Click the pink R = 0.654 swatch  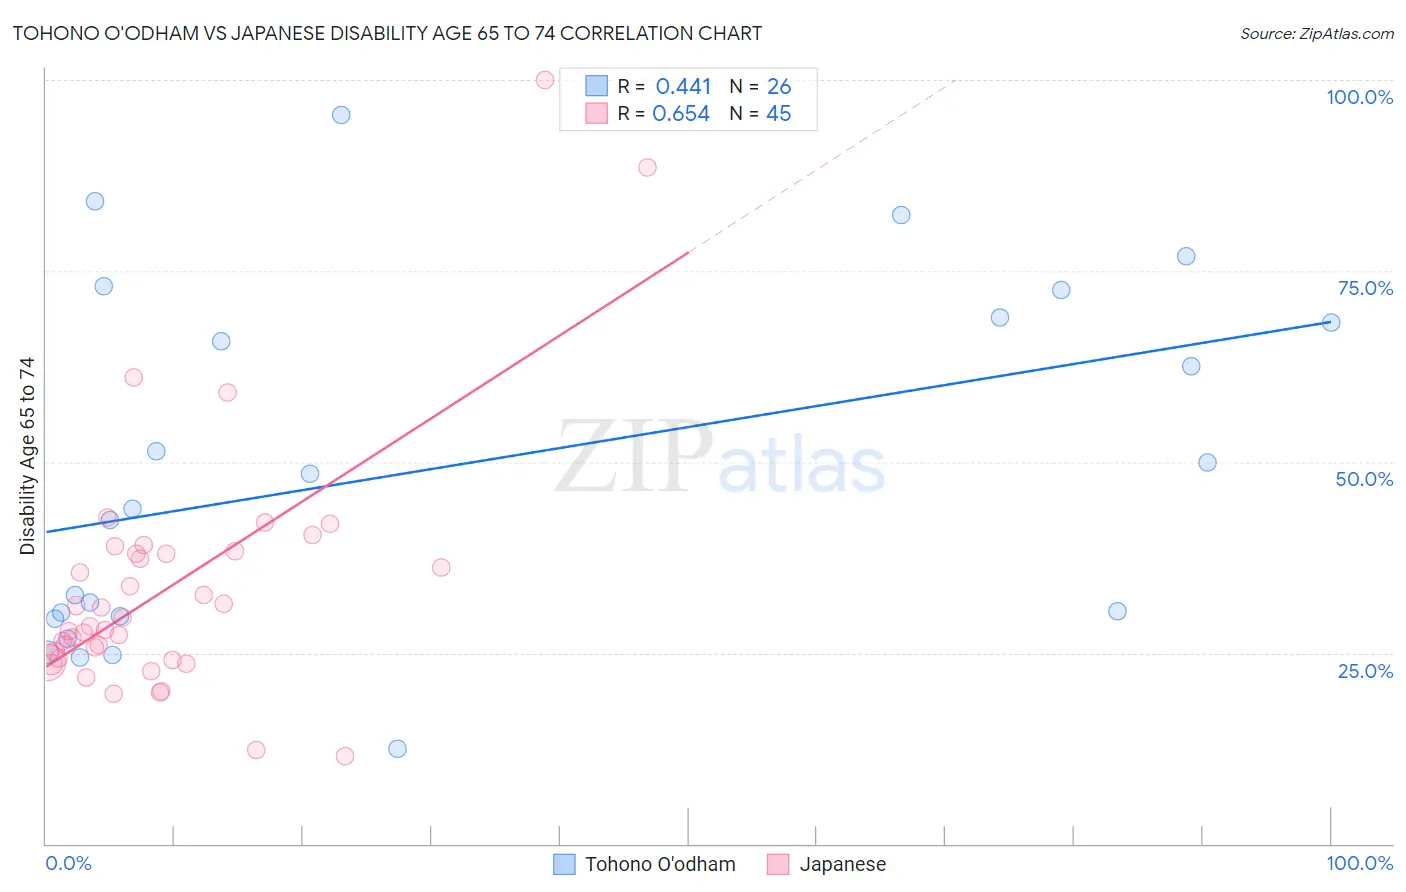[596, 113]
